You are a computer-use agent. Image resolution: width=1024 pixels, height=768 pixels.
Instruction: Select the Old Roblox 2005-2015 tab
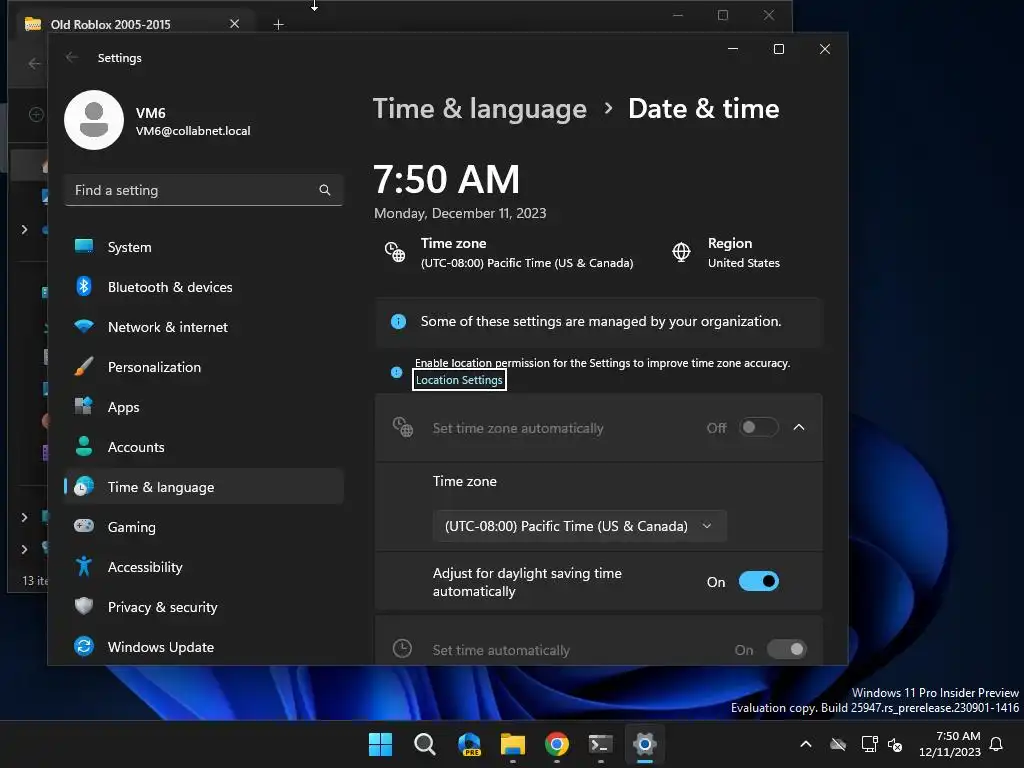[134, 24]
